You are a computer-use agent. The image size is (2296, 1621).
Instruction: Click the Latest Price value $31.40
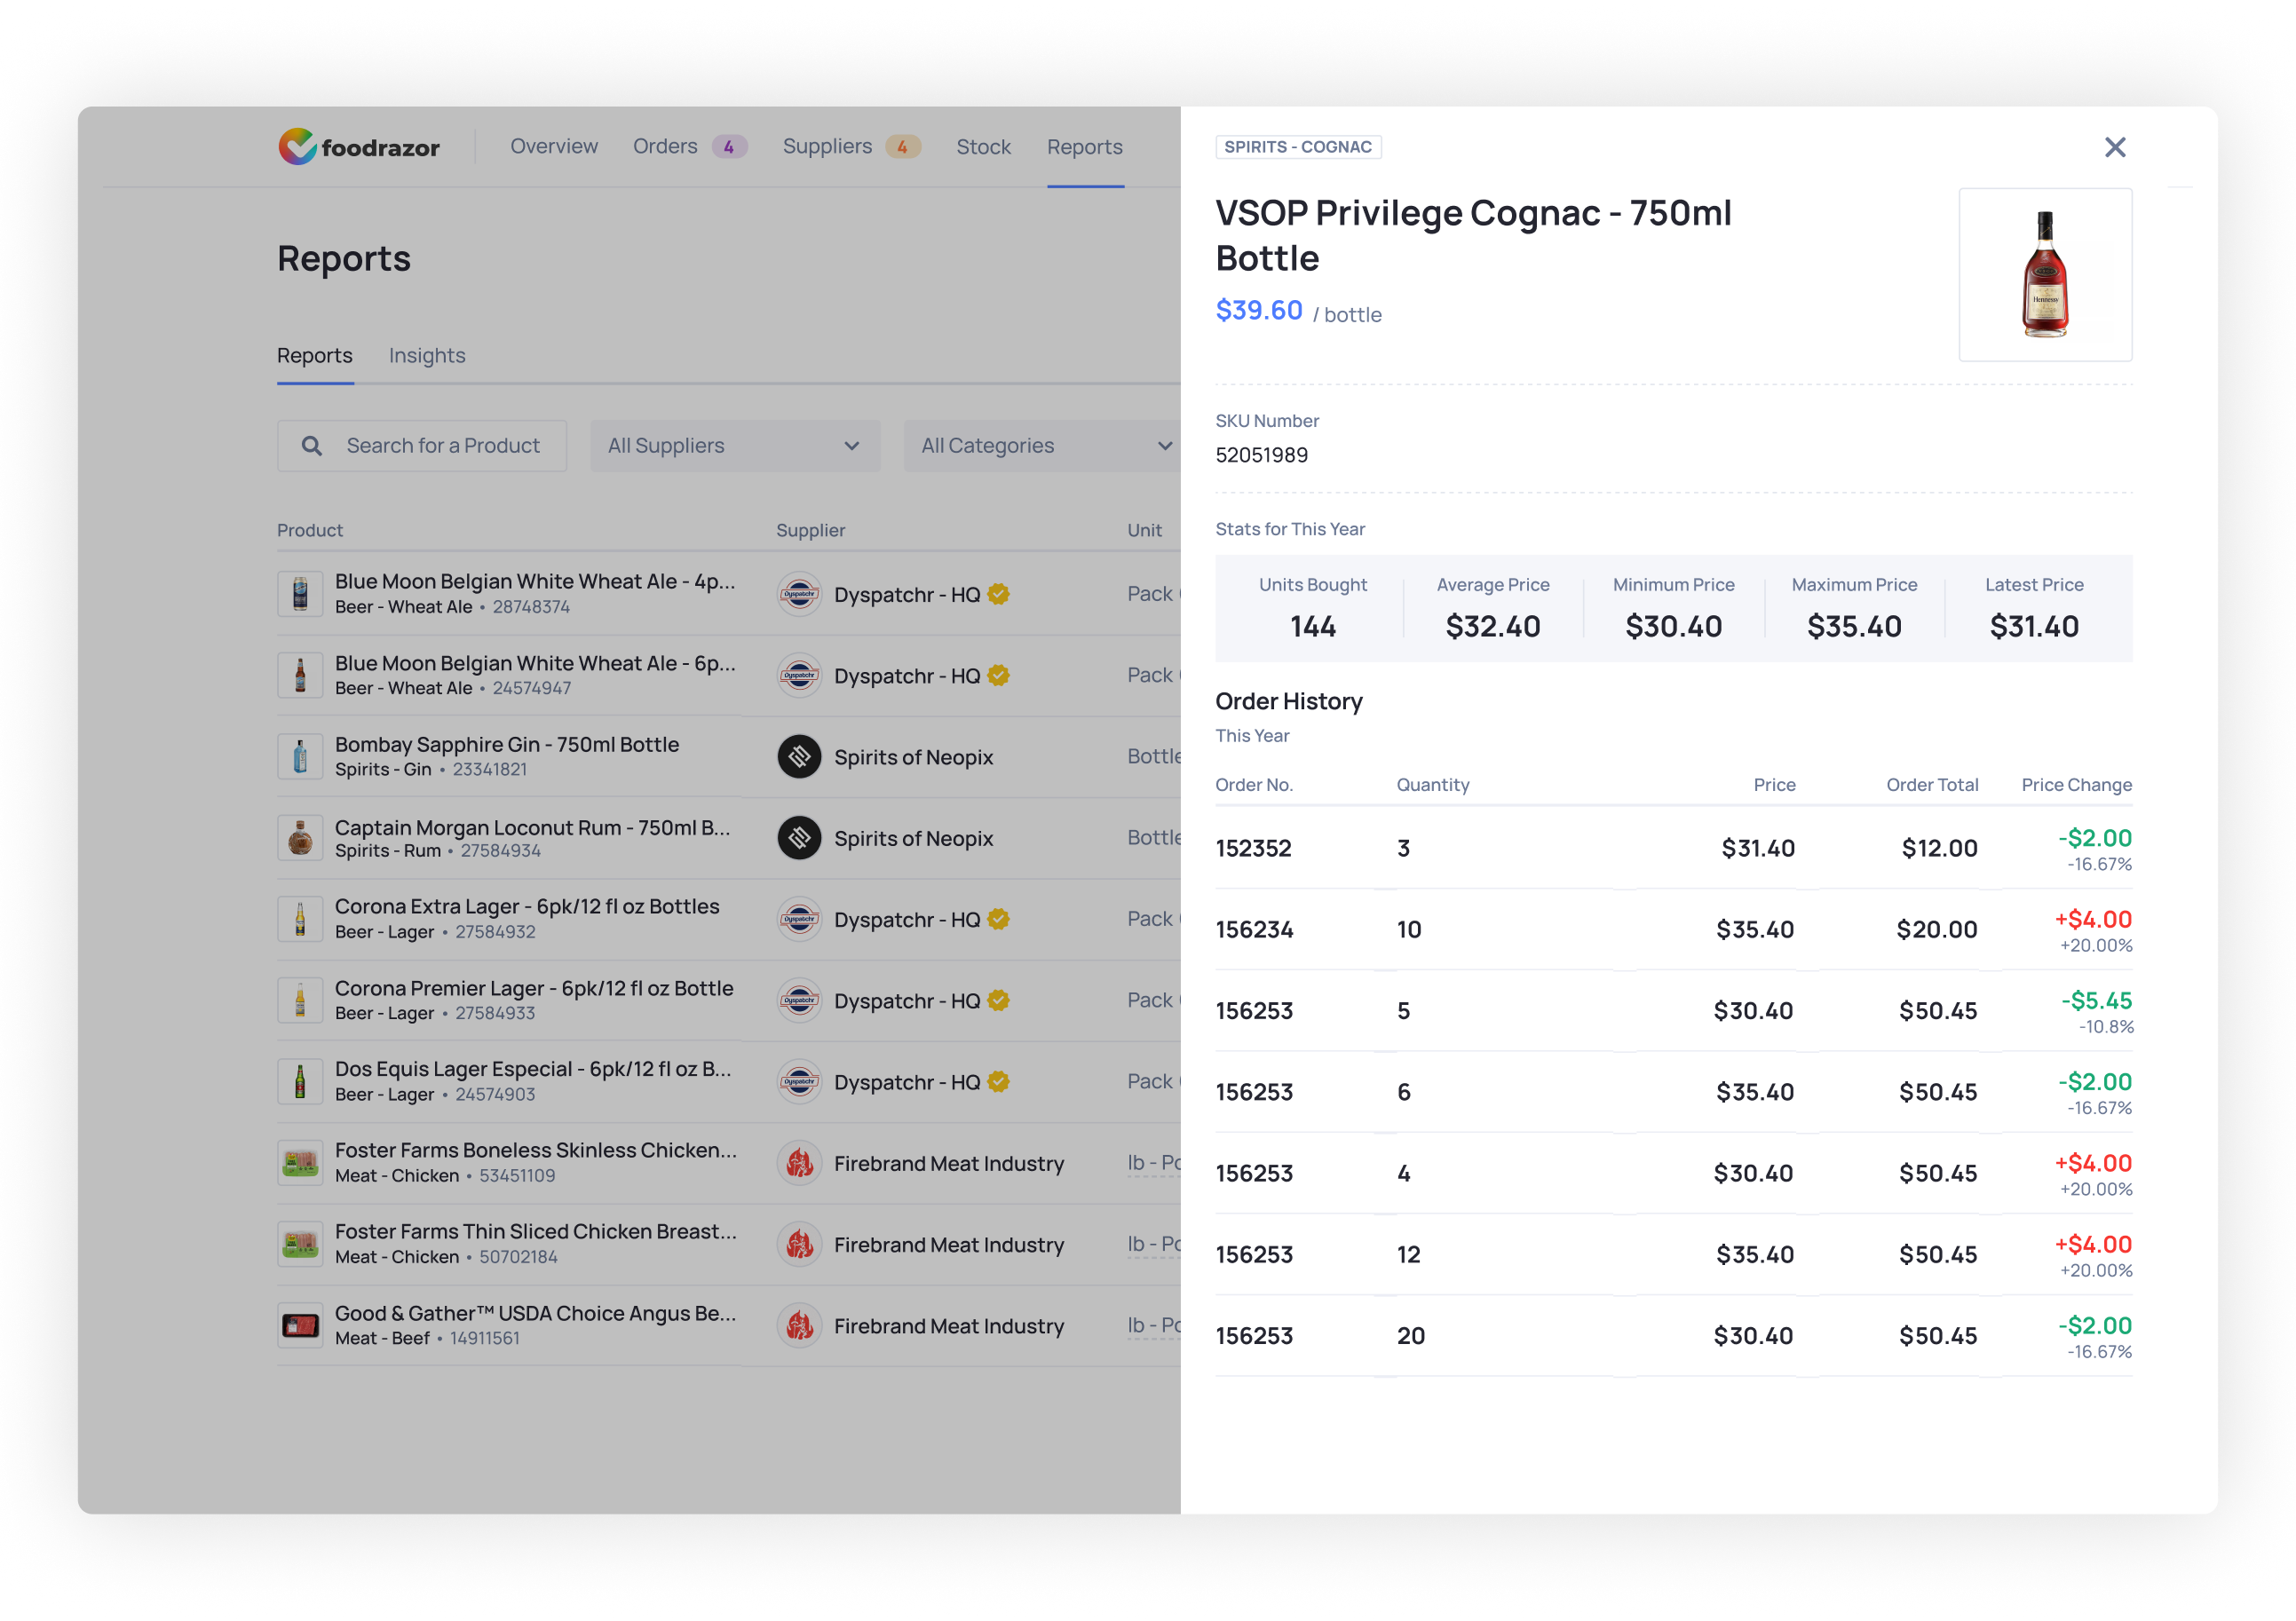[x=2033, y=626]
